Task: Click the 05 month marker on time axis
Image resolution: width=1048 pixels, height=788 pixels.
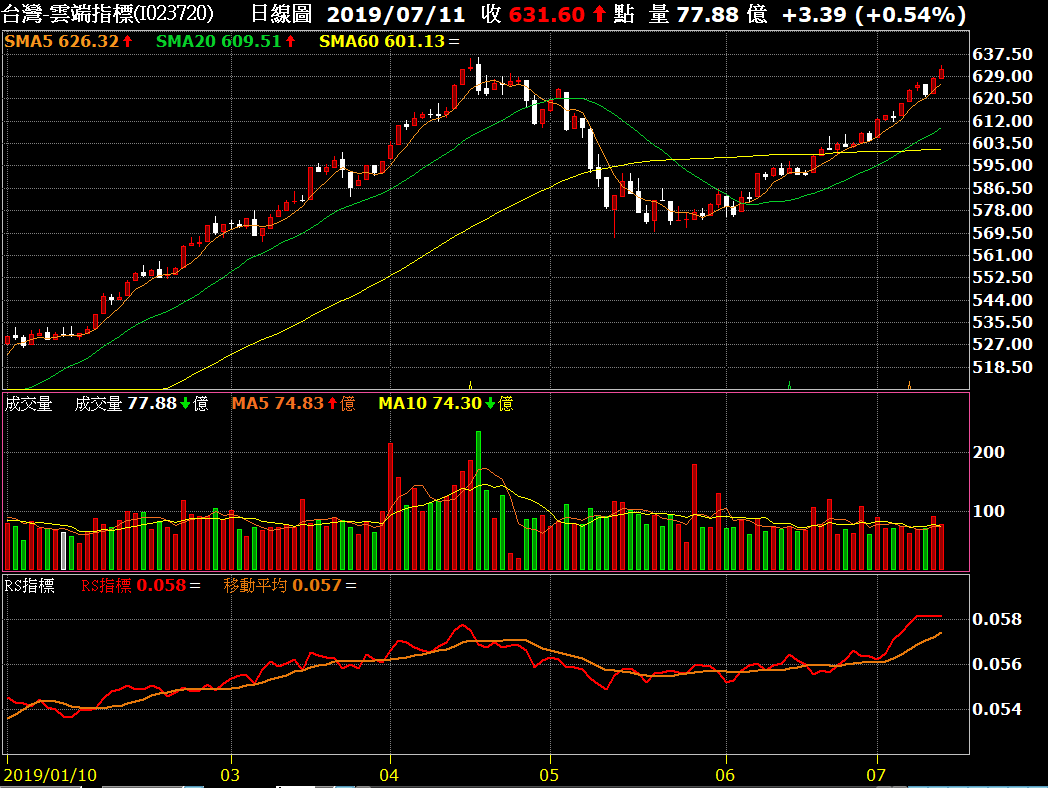Action: tap(548, 775)
